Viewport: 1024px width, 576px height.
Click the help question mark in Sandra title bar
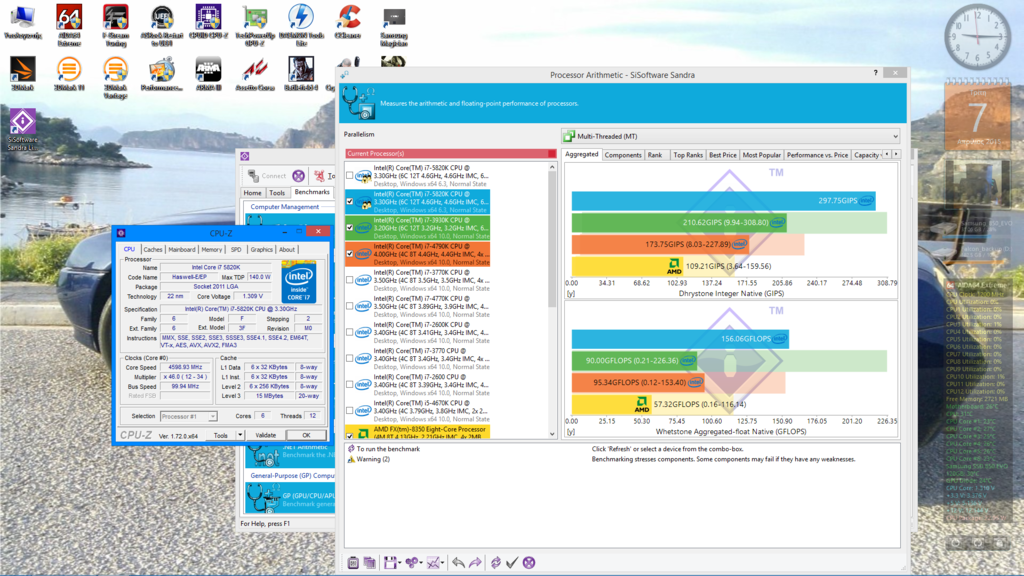[875, 73]
